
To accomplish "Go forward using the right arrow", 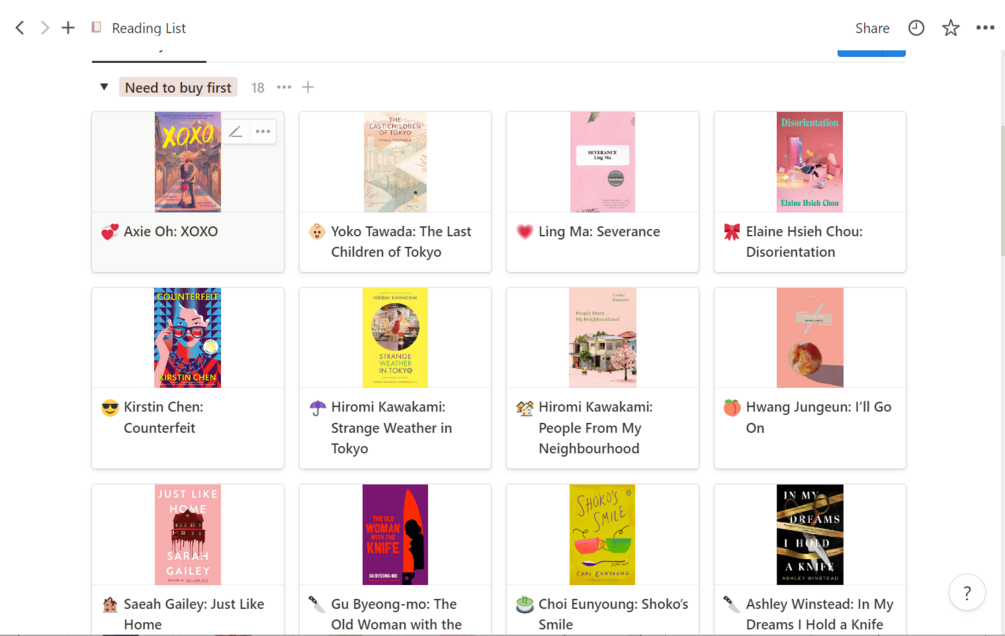I will point(44,28).
